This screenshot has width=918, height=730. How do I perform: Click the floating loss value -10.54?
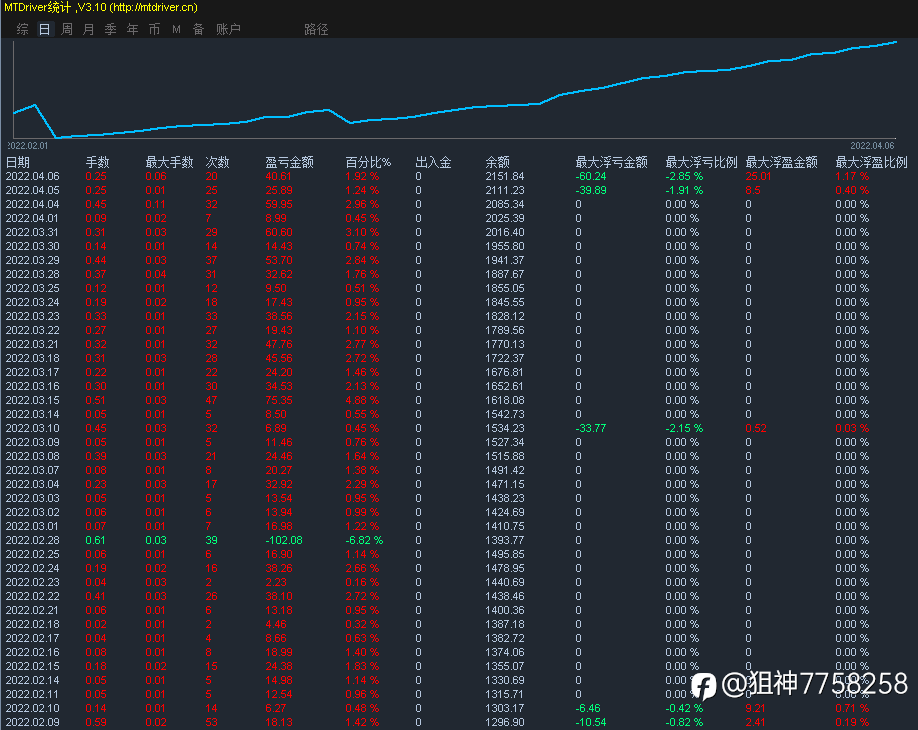click(591, 722)
